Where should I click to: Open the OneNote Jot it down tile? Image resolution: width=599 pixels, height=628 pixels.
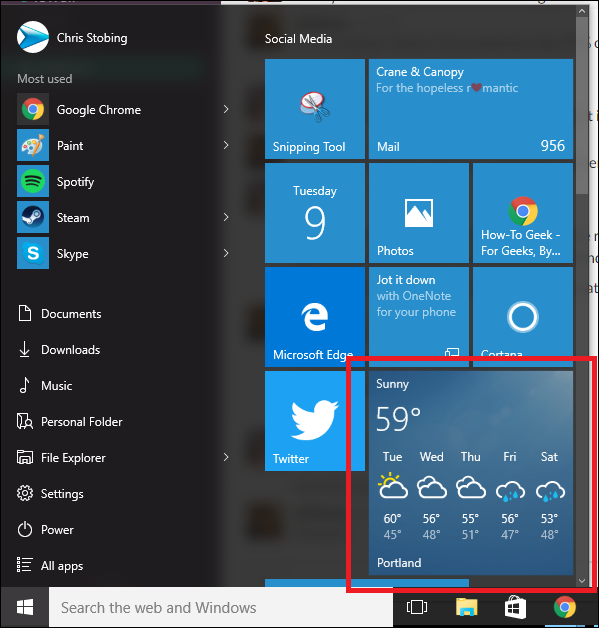(x=419, y=317)
